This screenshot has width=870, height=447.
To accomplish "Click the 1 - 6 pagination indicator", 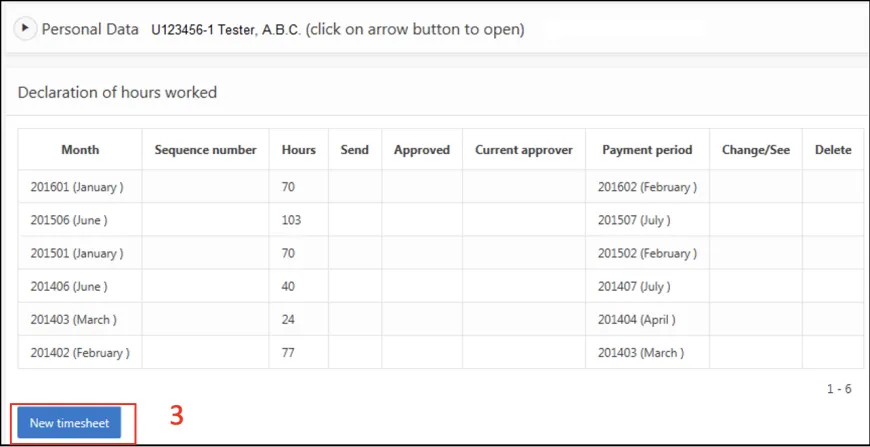I will coord(839,389).
